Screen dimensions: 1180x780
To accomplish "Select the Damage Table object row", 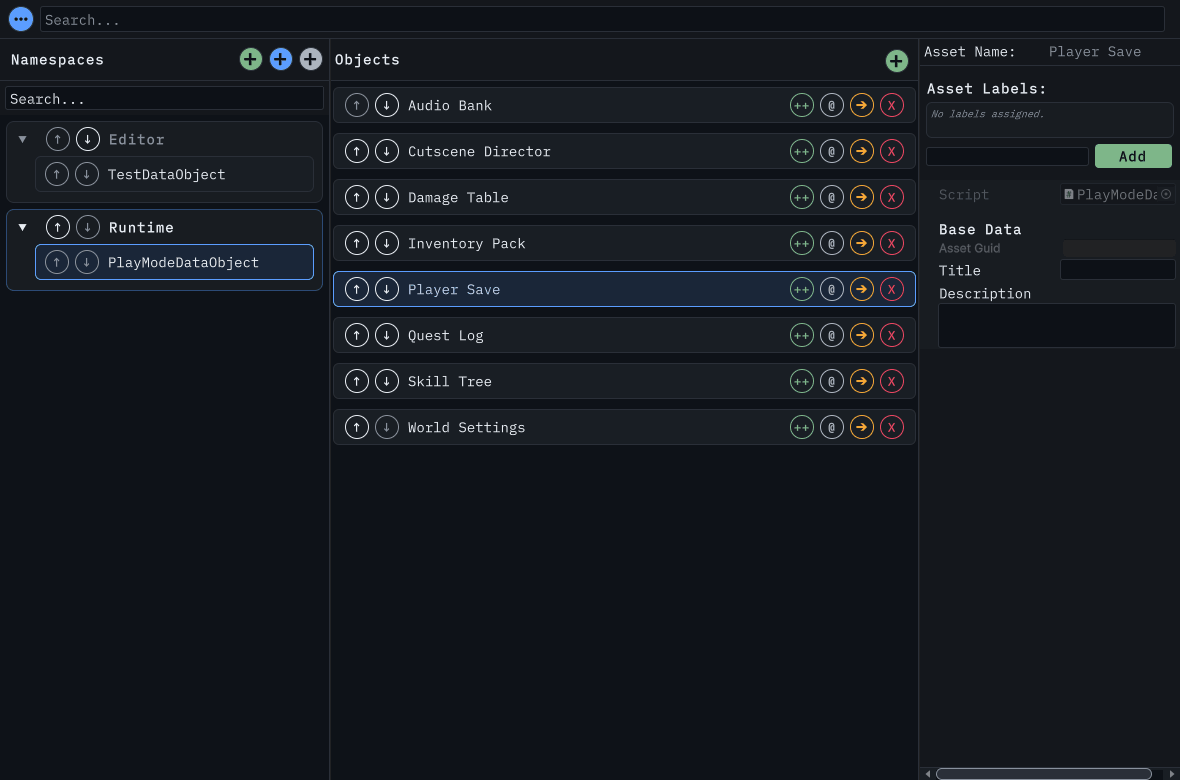I will point(624,197).
